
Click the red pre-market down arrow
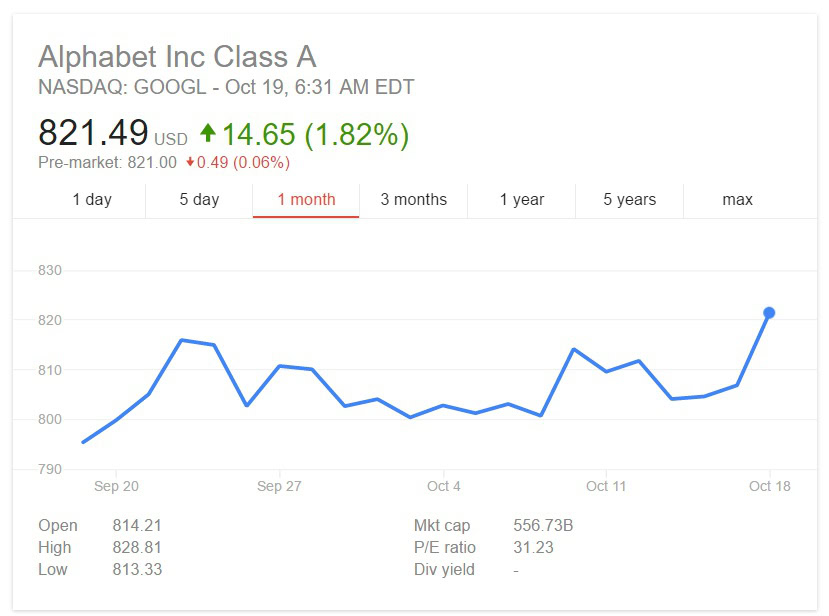(190, 162)
